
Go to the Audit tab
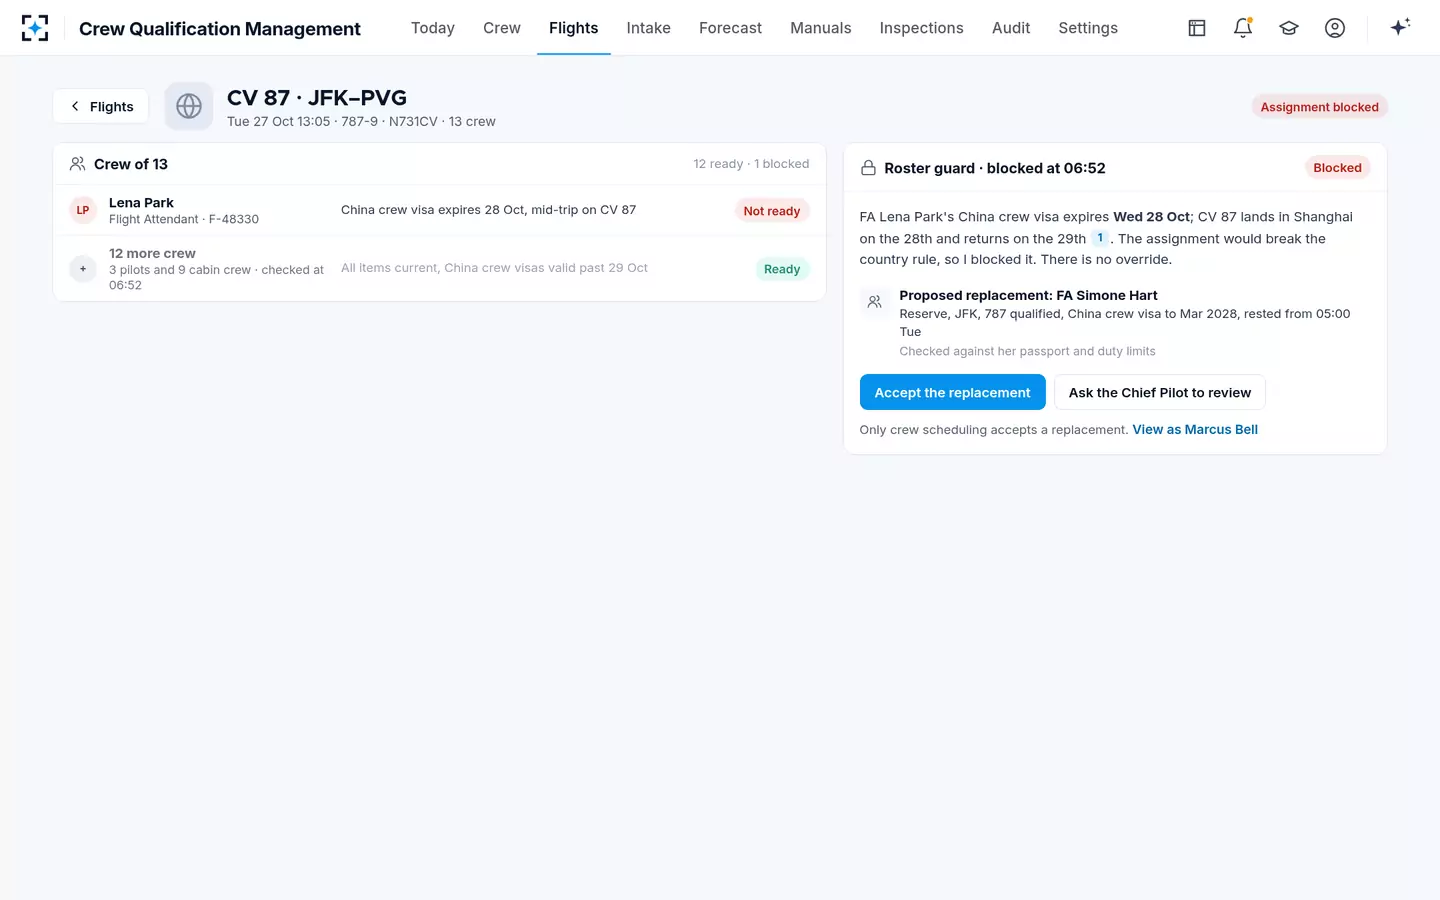coord(1011,28)
